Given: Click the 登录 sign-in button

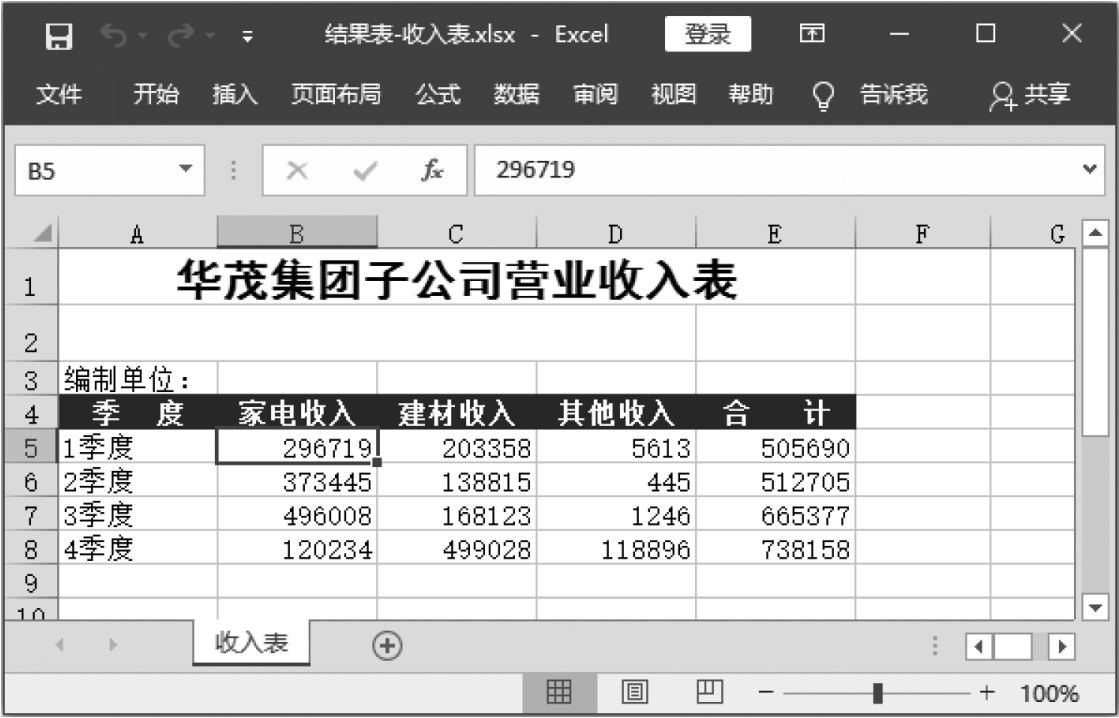Looking at the screenshot, I should [707, 35].
